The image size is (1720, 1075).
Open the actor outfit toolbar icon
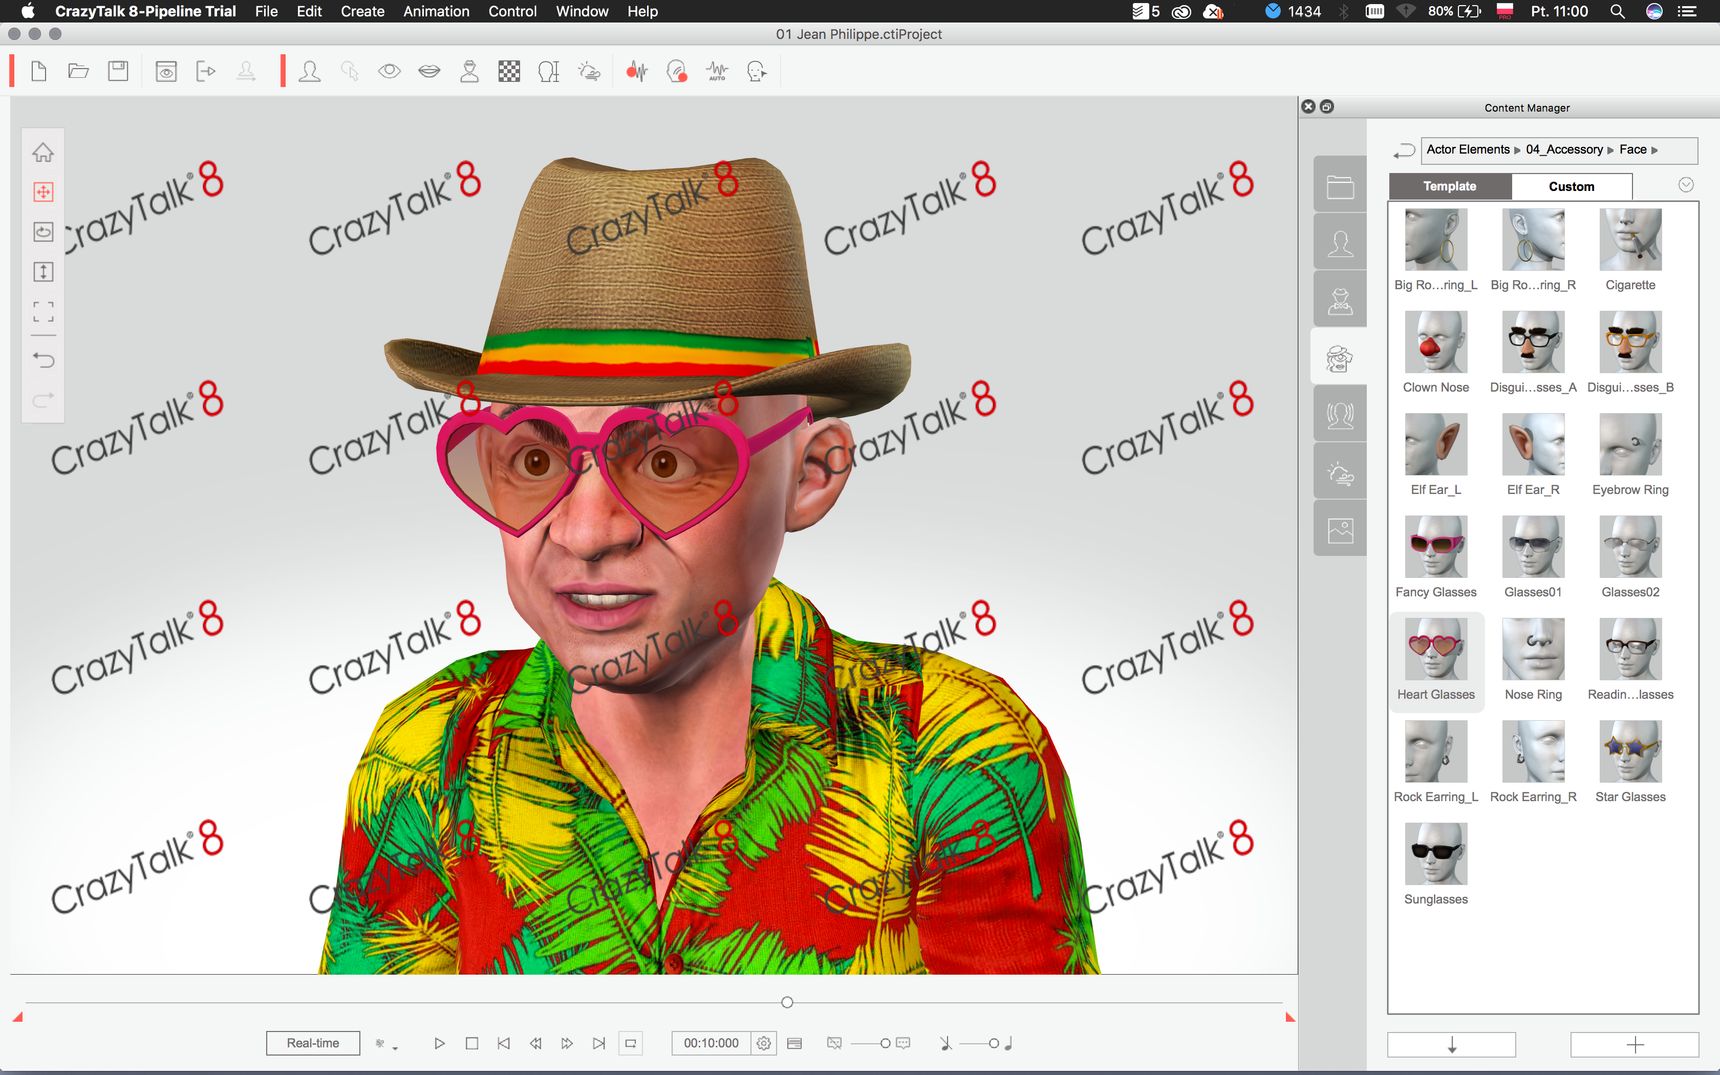(x=469, y=71)
